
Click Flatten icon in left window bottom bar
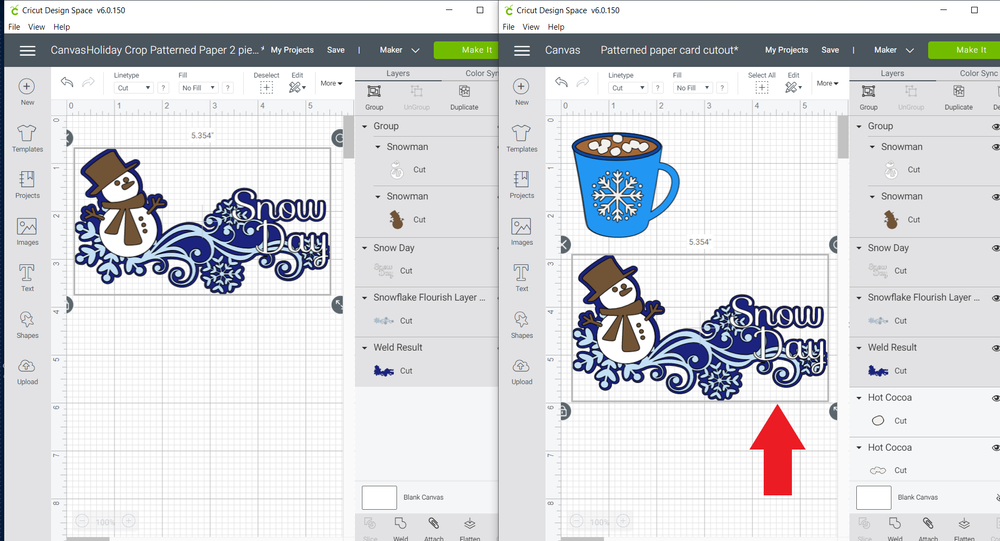tap(469, 524)
